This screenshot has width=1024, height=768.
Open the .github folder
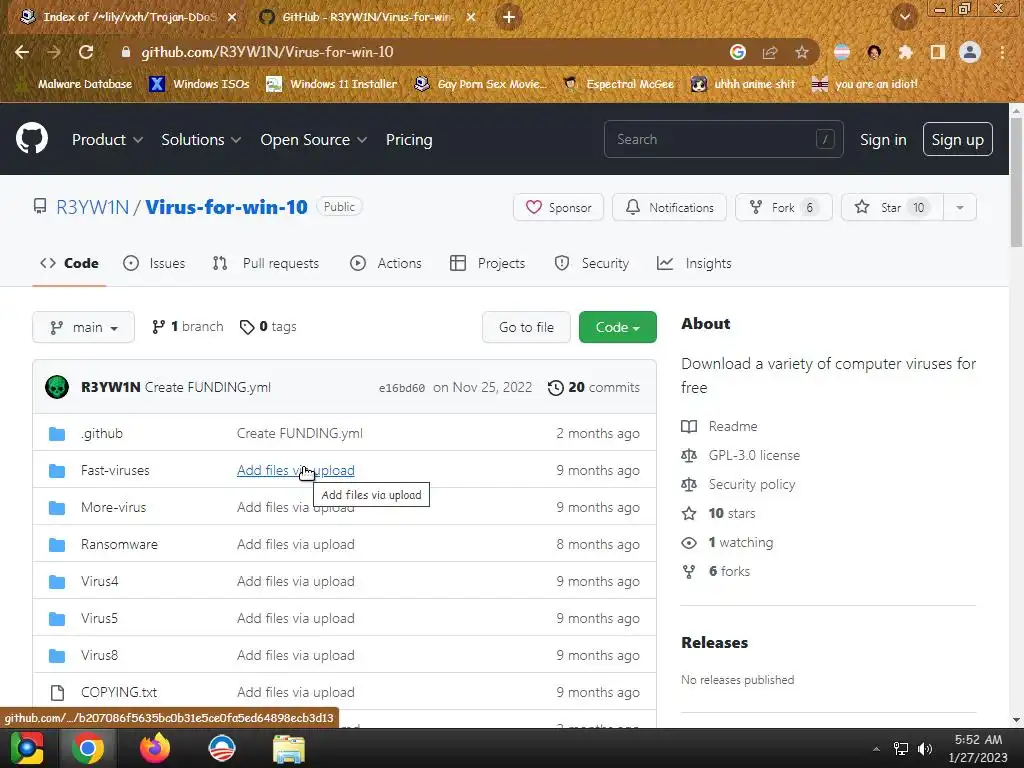pyautogui.click(x=102, y=434)
